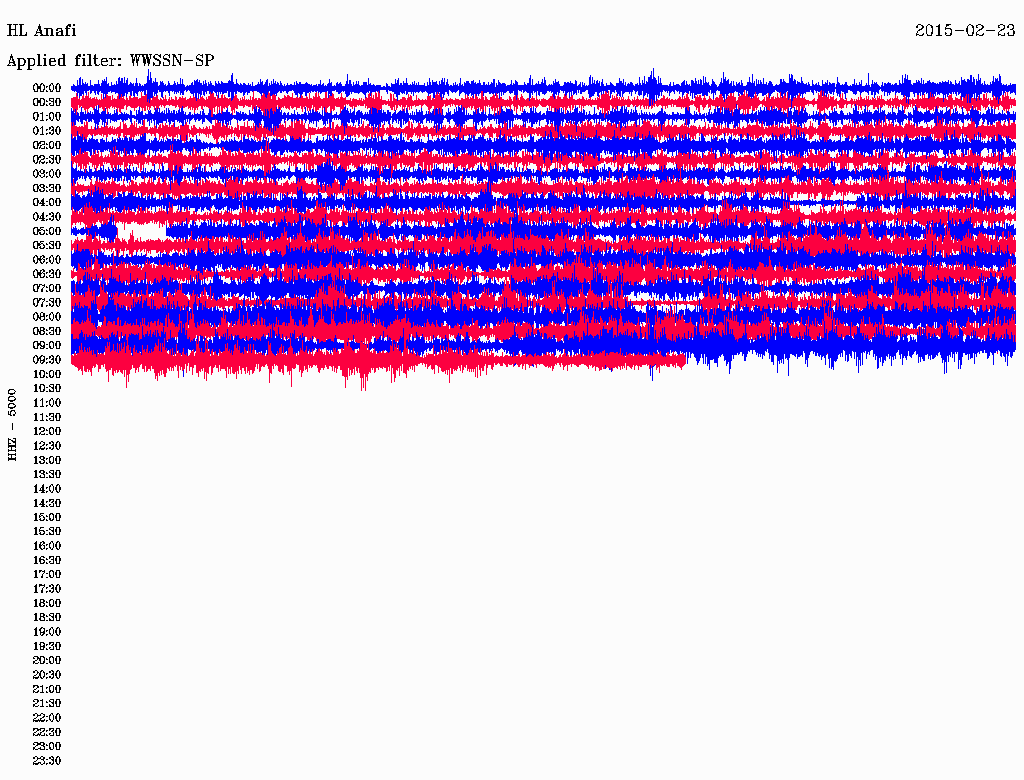
Task: Select the 15:00 time label
Action: coord(47,517)
